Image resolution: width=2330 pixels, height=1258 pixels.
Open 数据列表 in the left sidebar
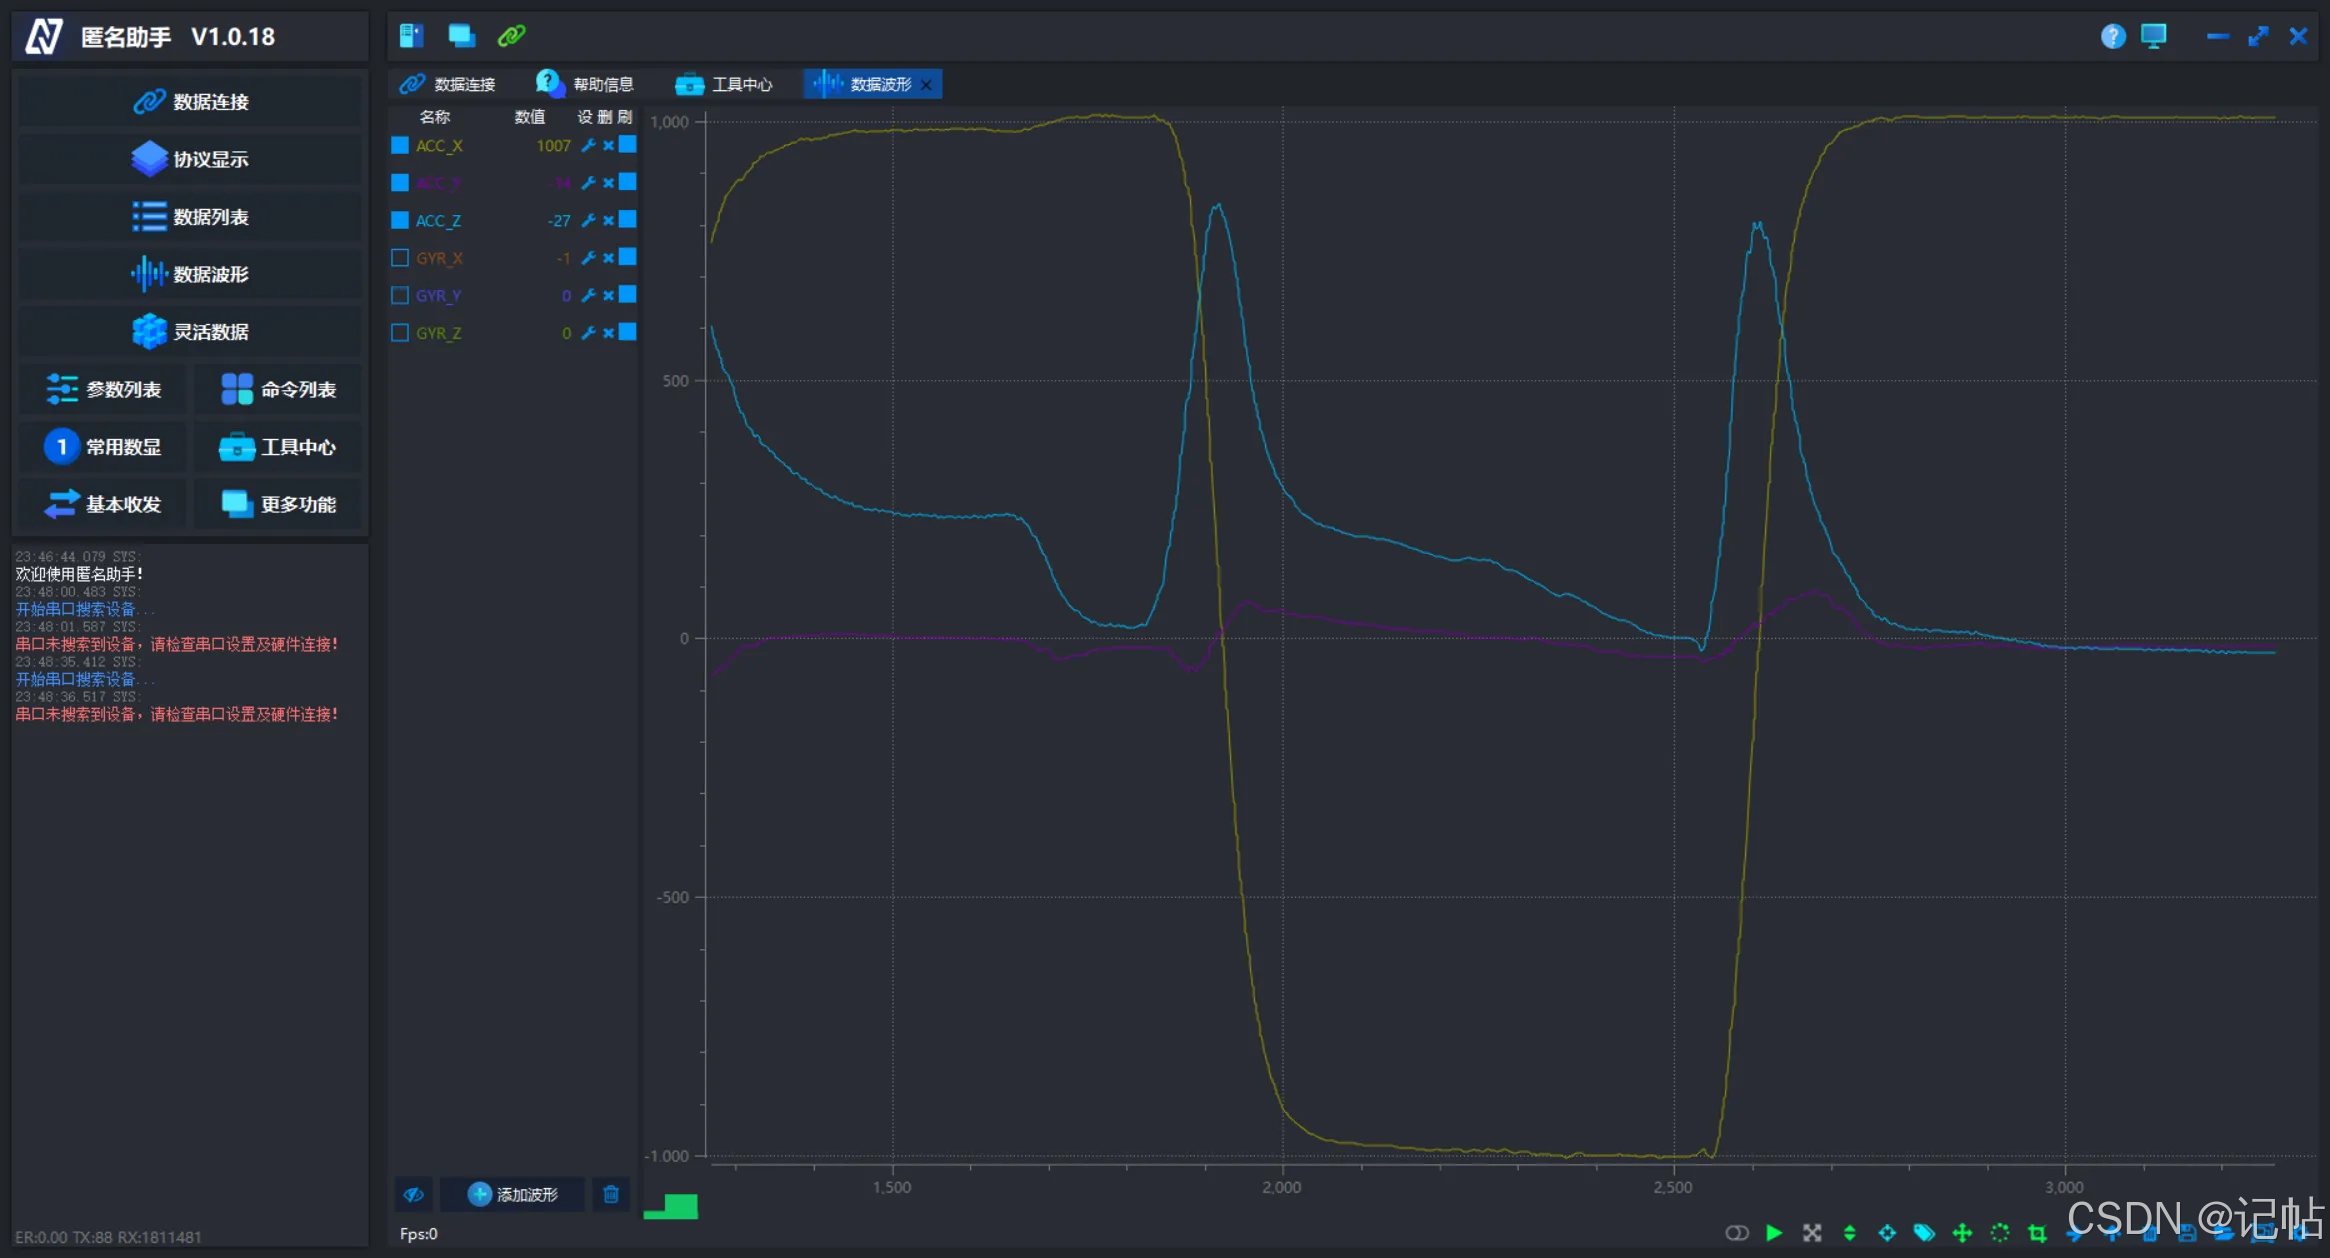(190, 216)
